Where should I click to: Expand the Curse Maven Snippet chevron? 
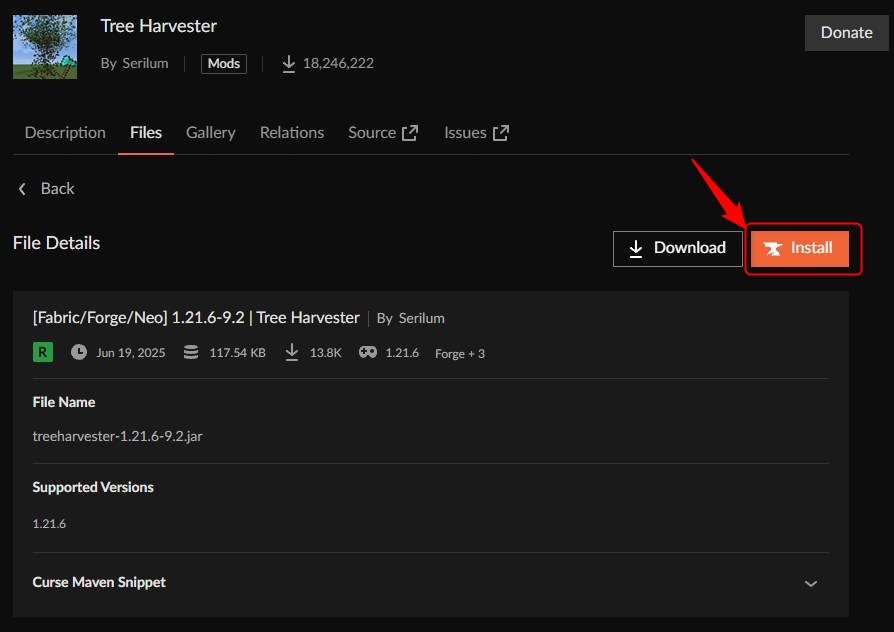coord(811,584)
